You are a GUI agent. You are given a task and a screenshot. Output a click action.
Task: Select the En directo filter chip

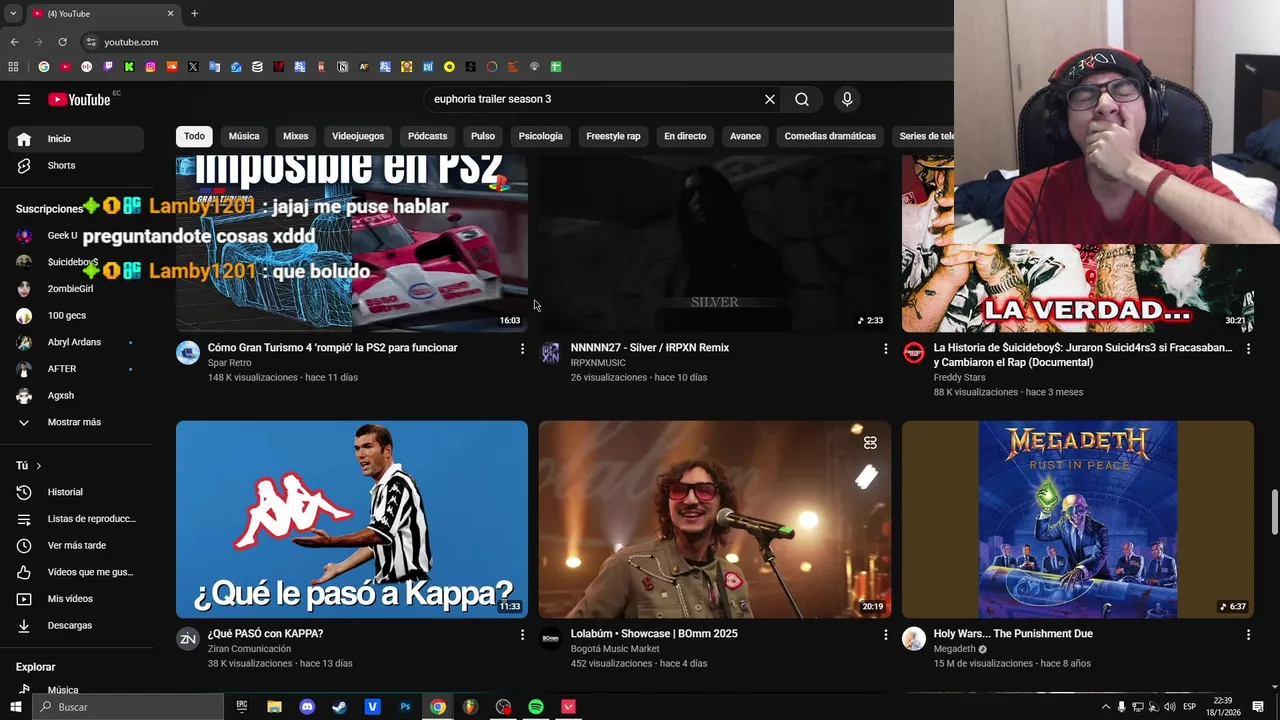pyautogui.click(x=685, y=136)
